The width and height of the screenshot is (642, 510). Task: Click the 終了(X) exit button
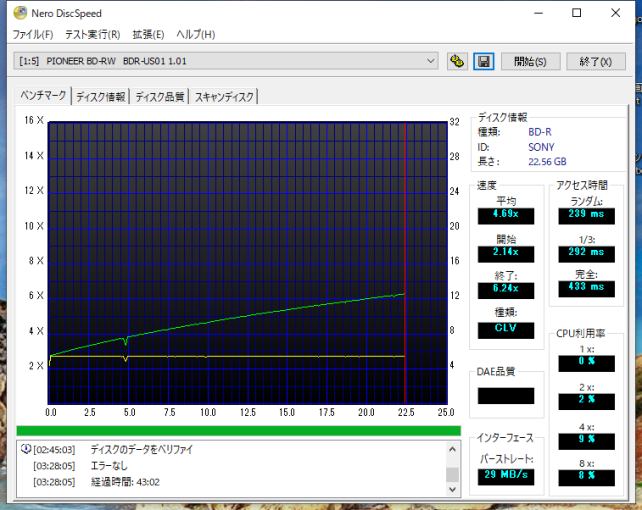point(596,61)
